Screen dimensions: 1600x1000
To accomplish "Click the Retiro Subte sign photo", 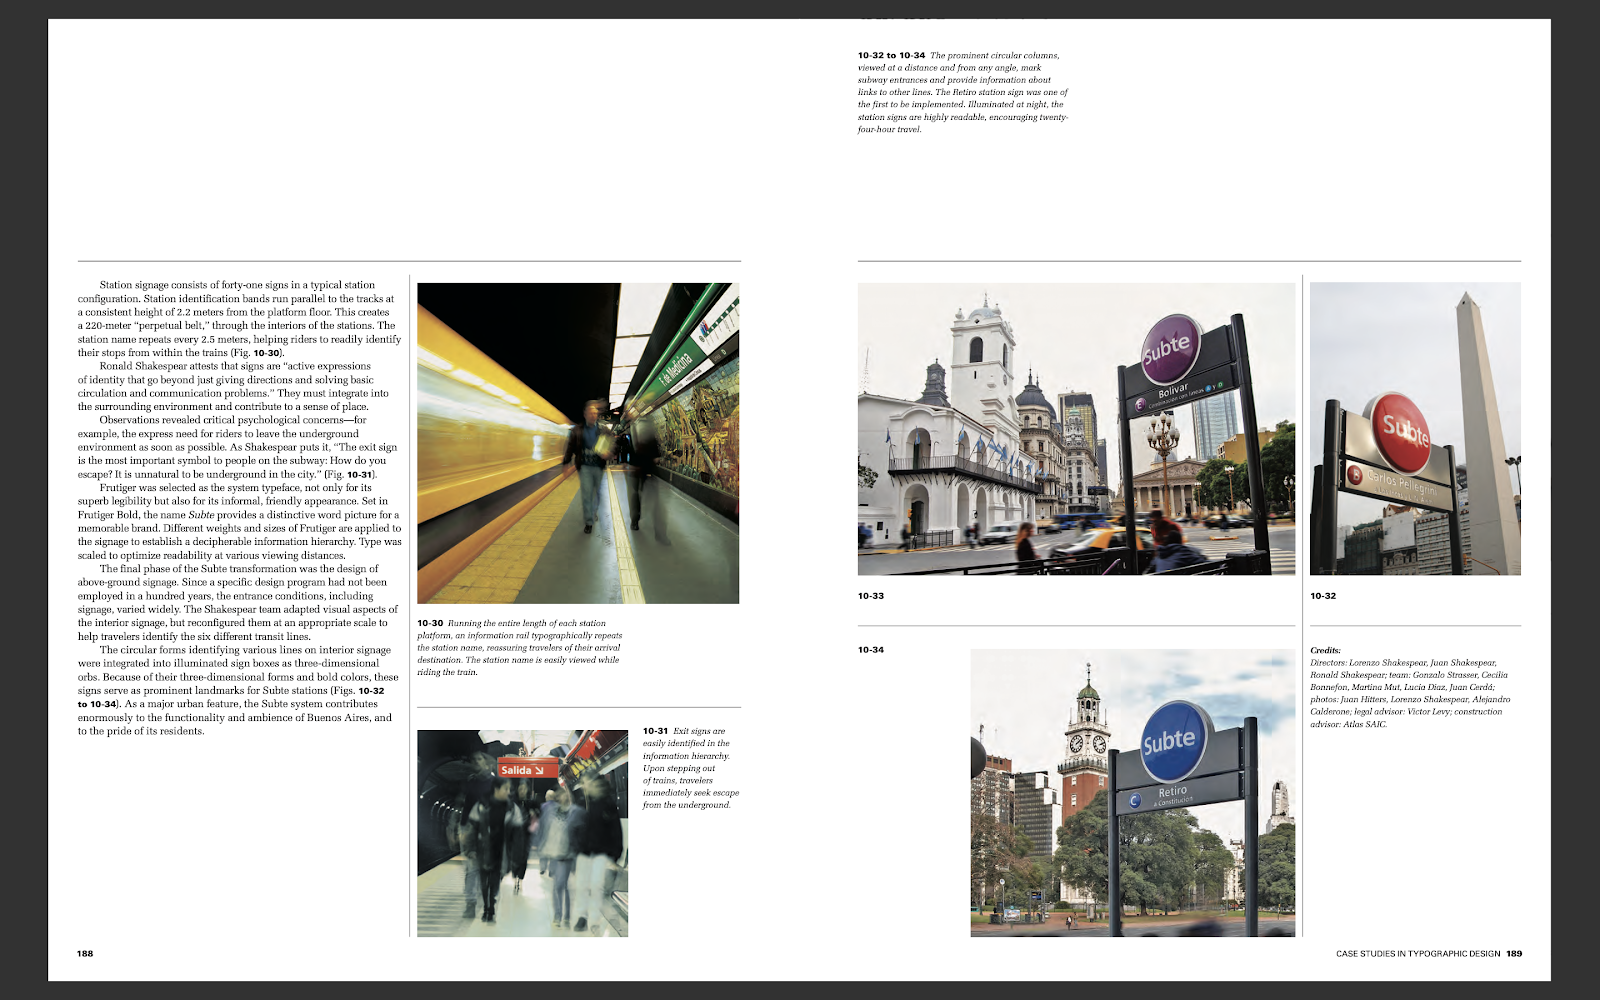I will tap(1133, 793).
